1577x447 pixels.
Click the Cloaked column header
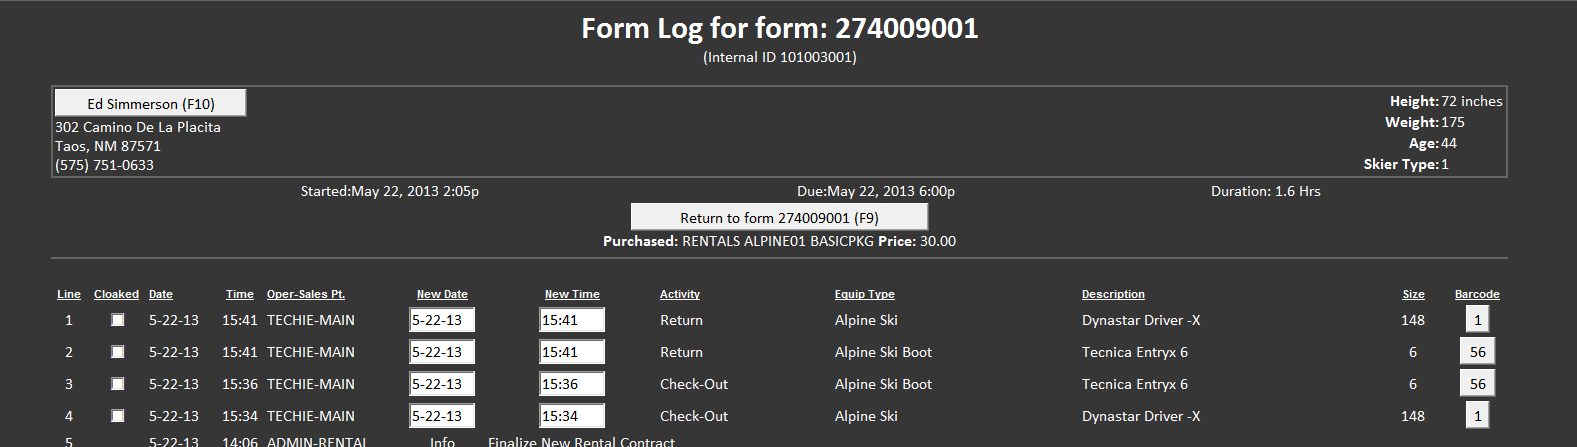[x=116, y=294]
